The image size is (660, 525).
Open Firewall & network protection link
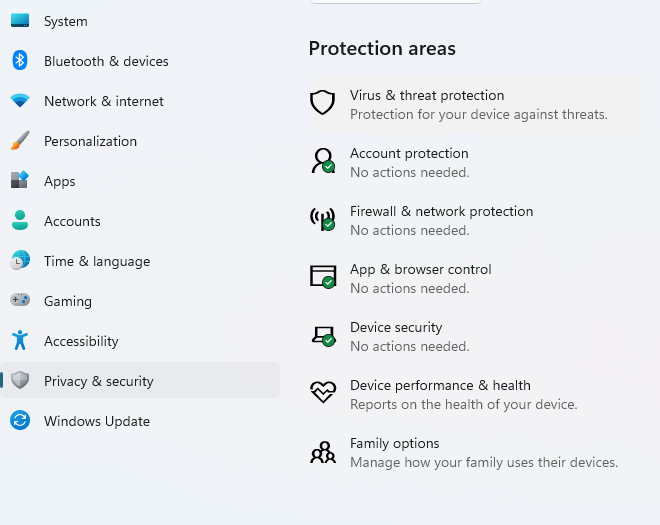coord(441,211)
